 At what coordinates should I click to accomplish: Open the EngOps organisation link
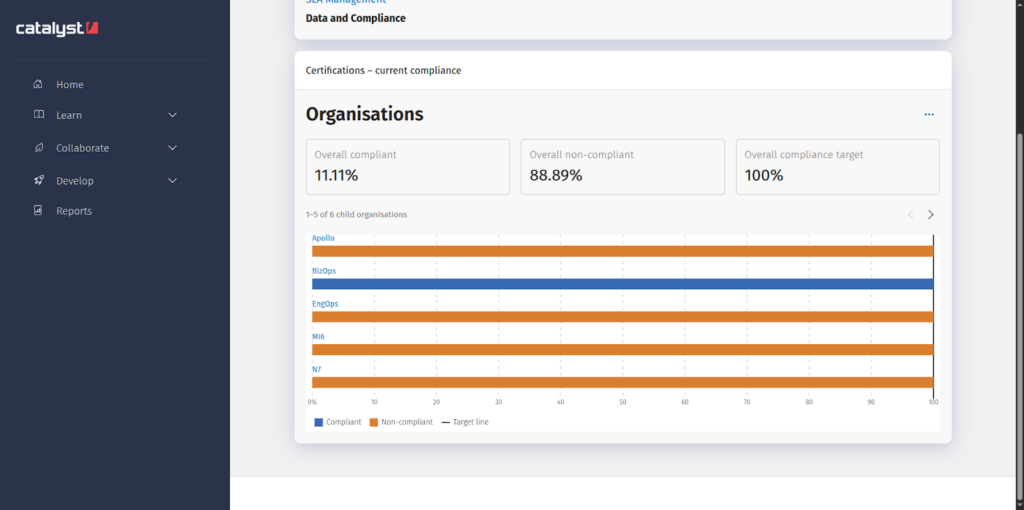point(325,304)
